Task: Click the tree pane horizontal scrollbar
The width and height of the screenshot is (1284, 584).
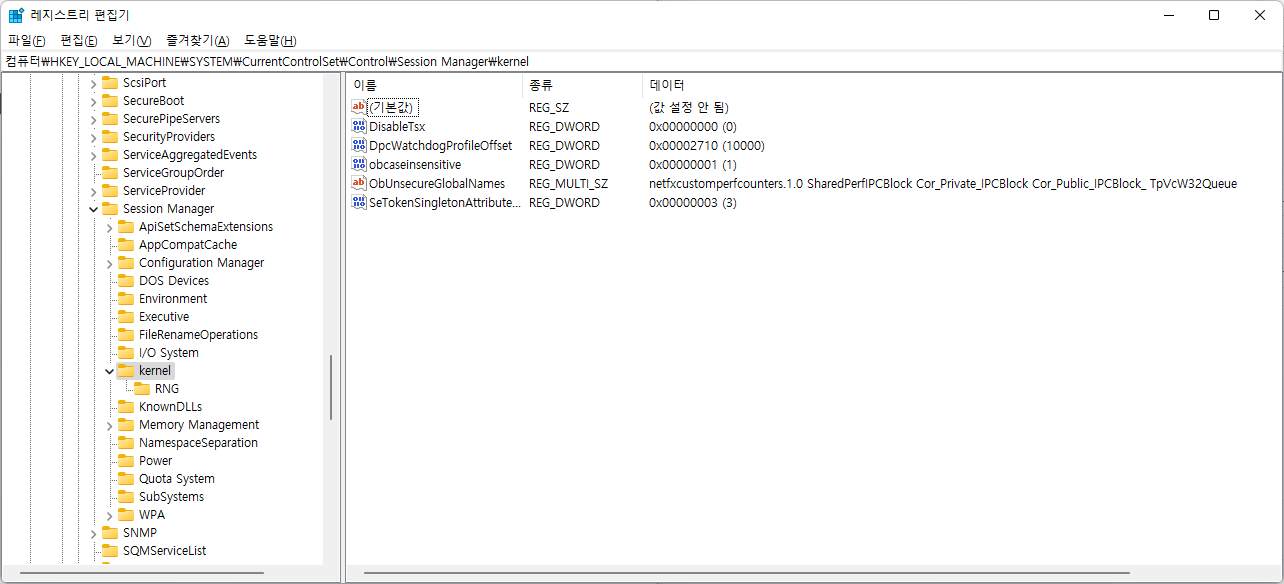Action: (142, 573)
